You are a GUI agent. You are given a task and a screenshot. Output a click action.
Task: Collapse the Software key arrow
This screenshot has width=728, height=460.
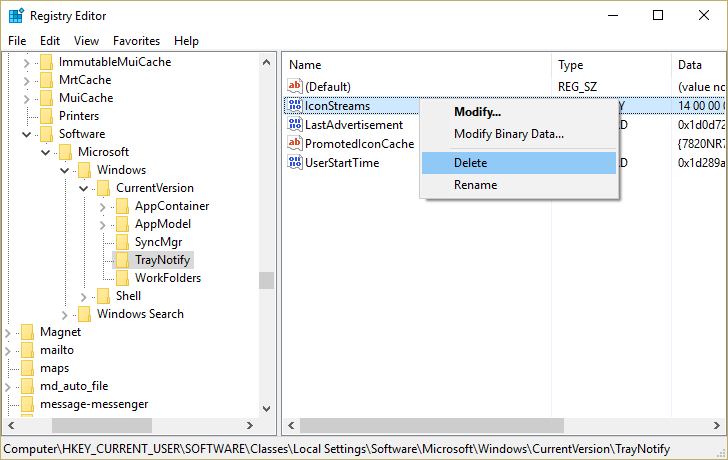(x=27, y=134)
